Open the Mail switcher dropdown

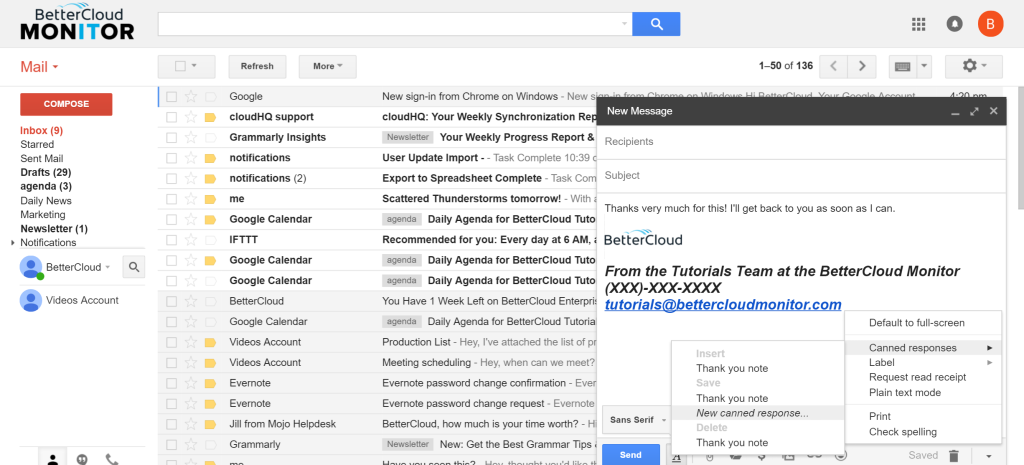click(40, 67)
